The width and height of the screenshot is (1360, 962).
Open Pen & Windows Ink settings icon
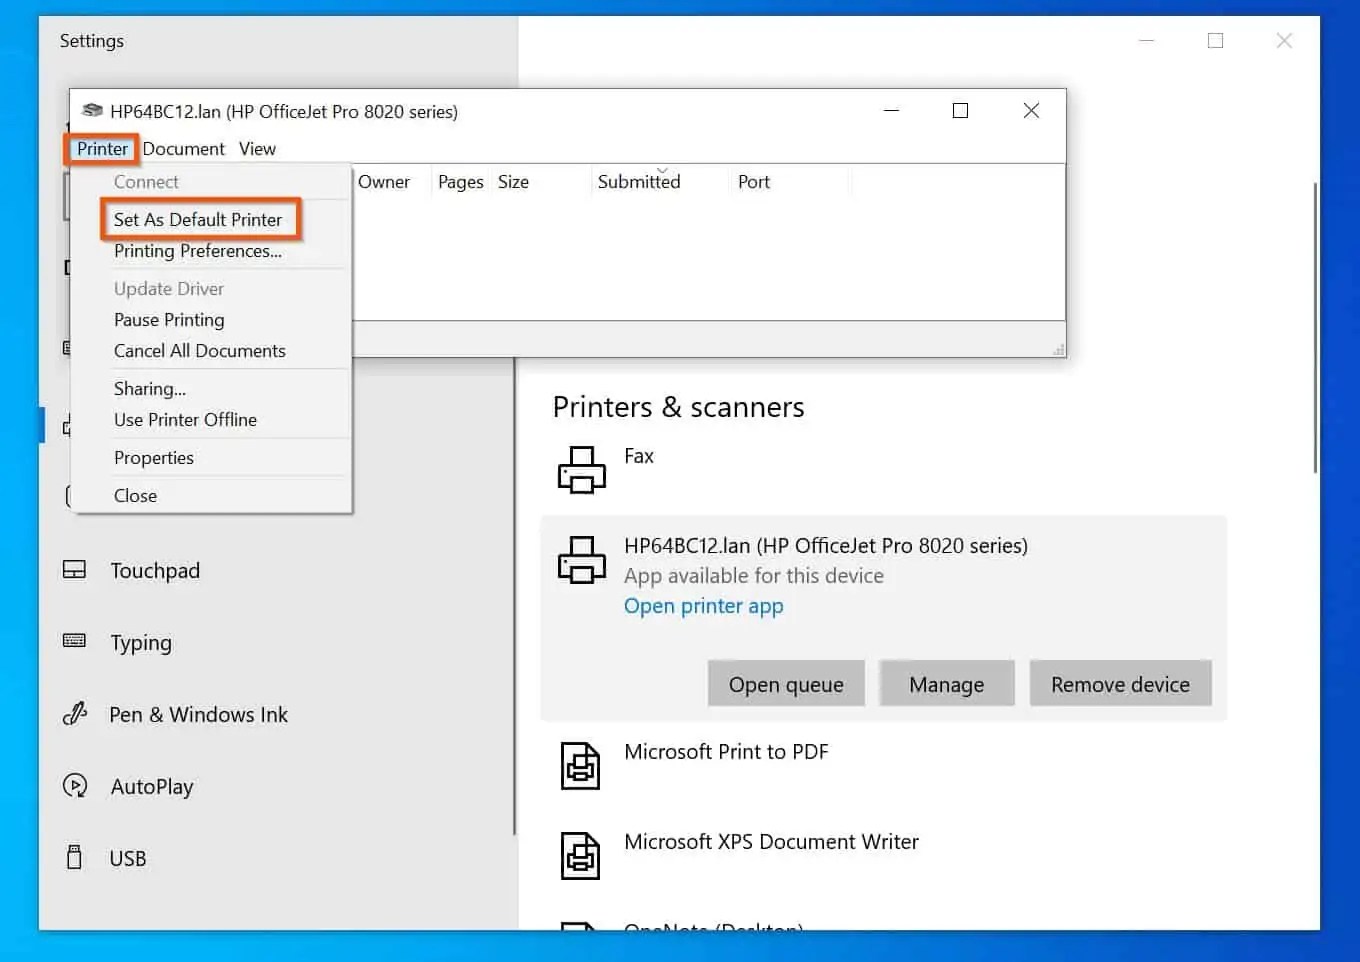point(74,714)
